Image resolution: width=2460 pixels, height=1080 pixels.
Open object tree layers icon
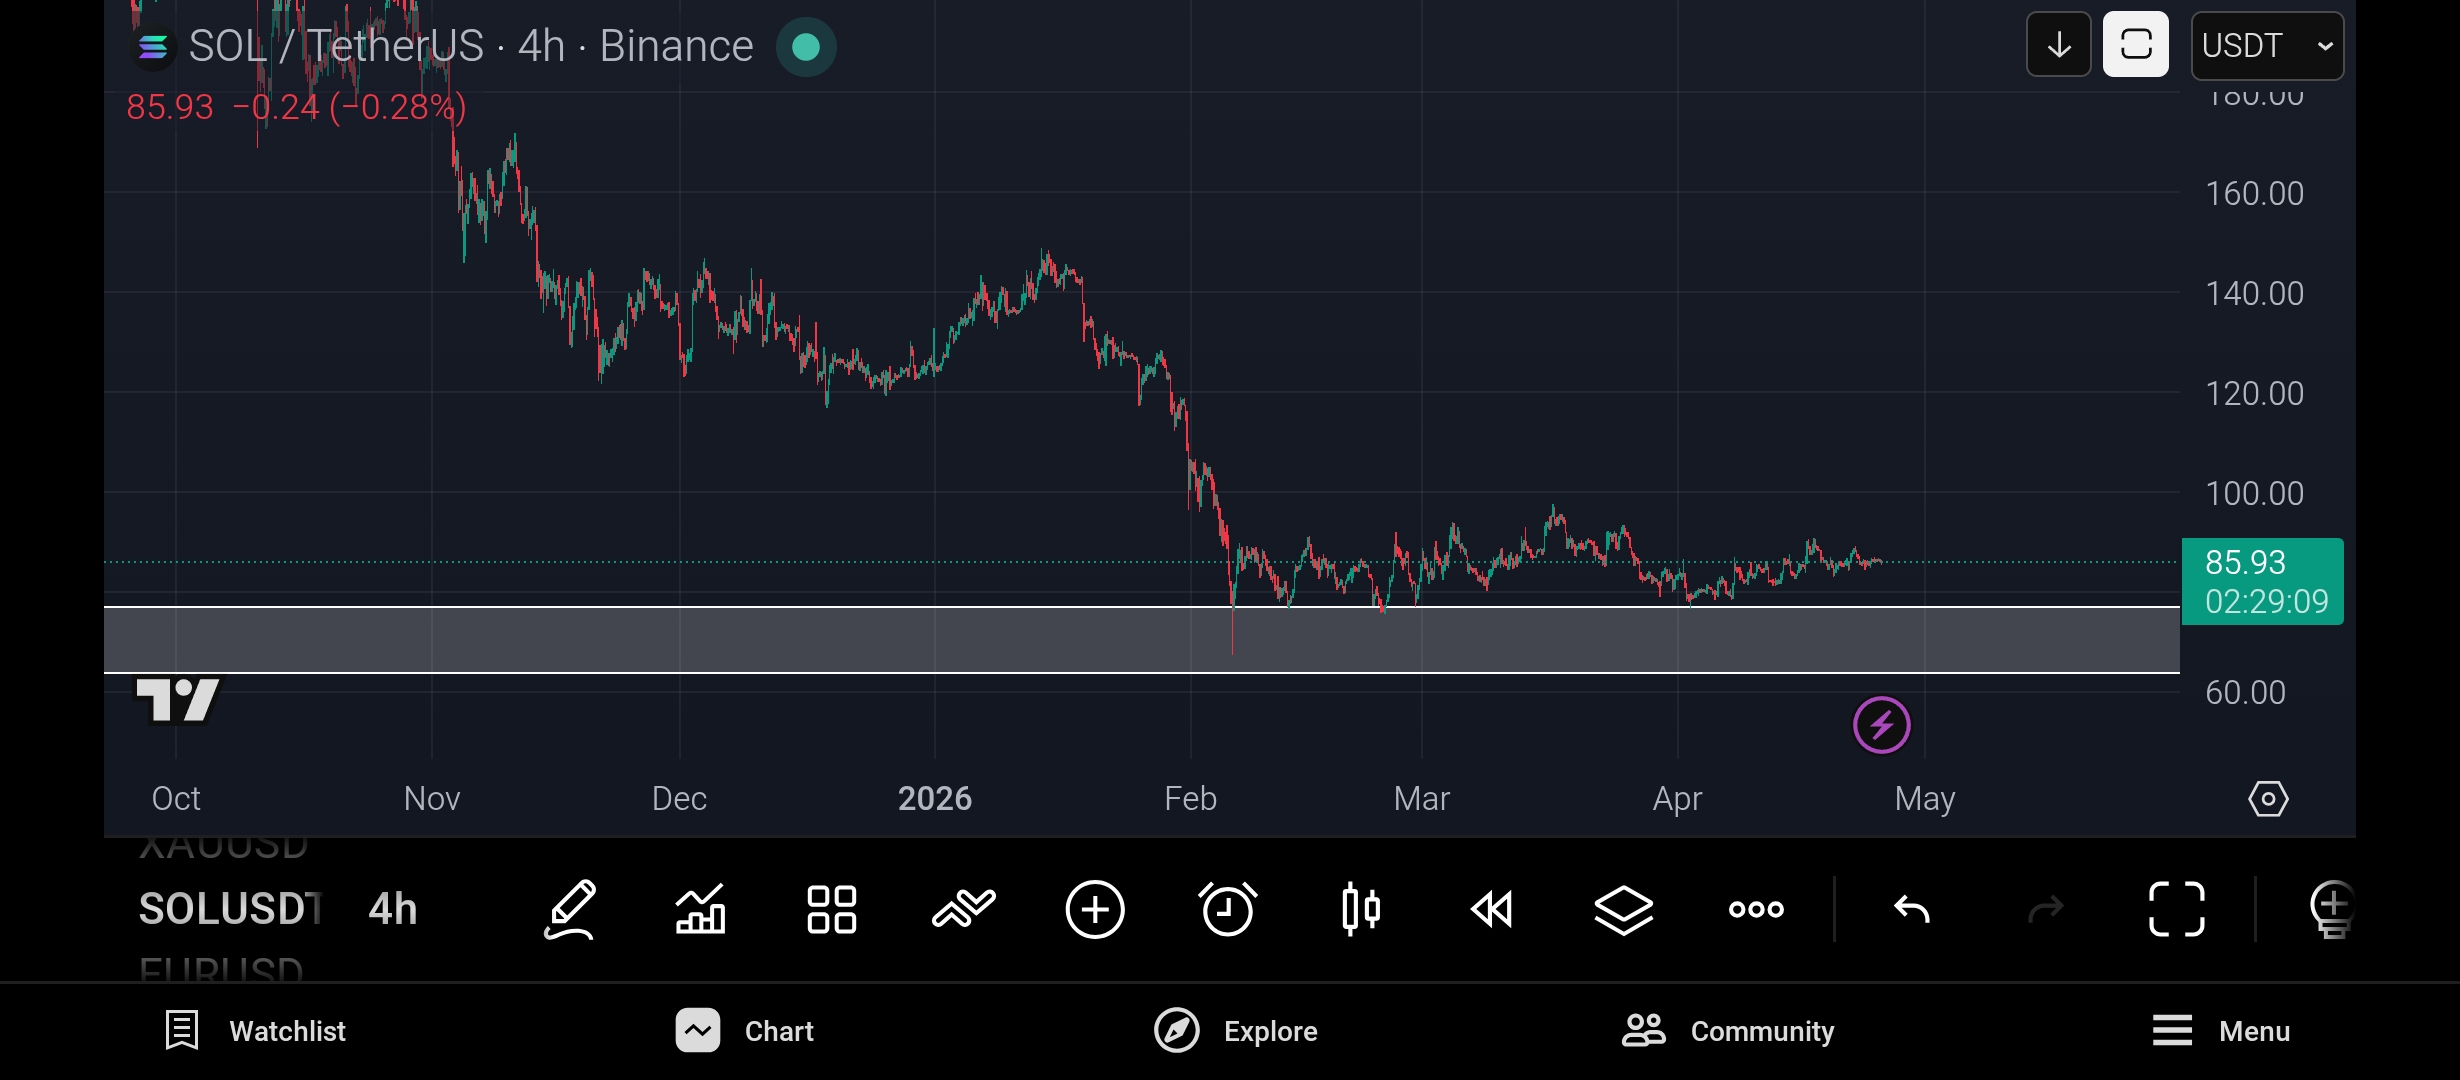(x=1623, y=909)
